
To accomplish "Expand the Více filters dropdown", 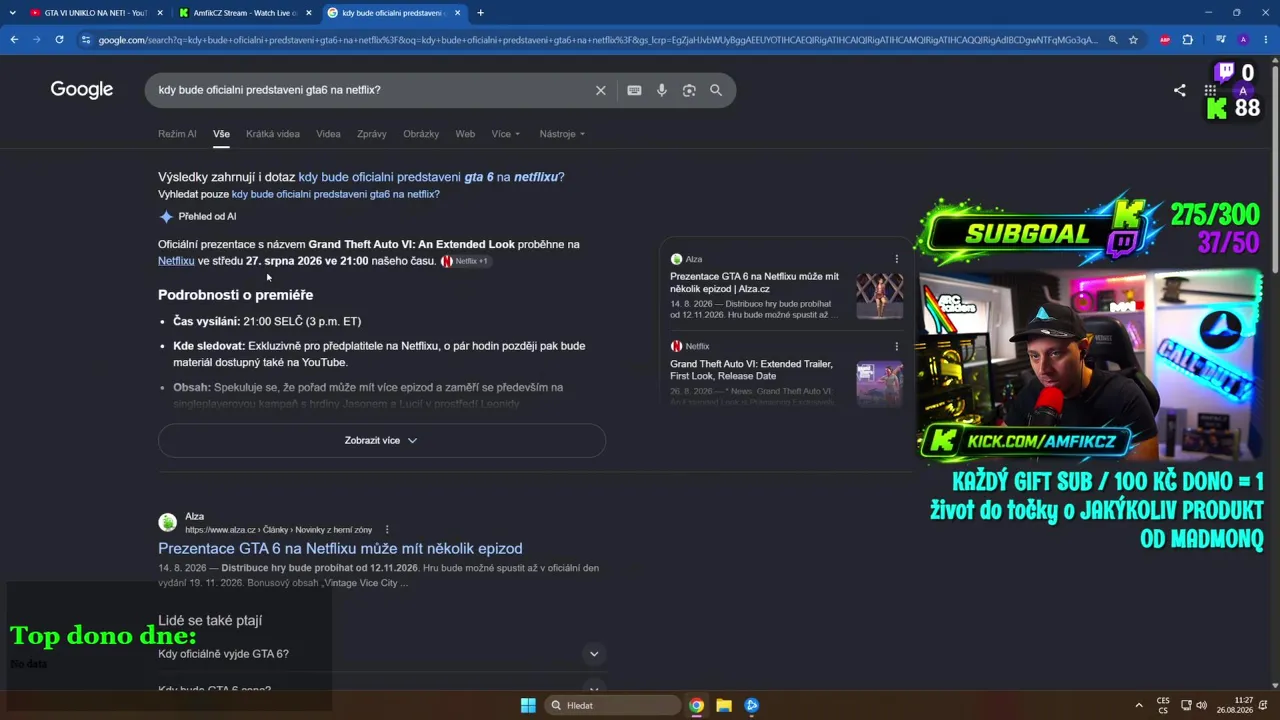I will 504,134.
